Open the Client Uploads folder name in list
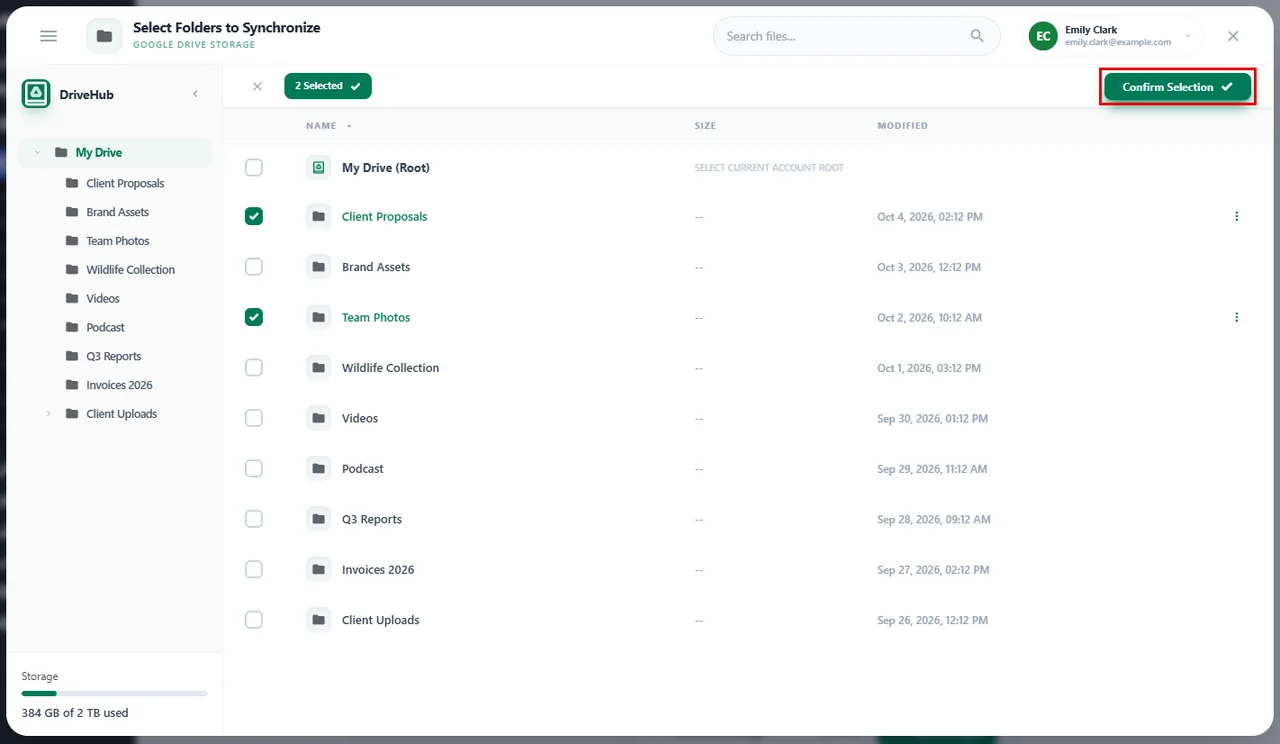 (x=381, y=620)
